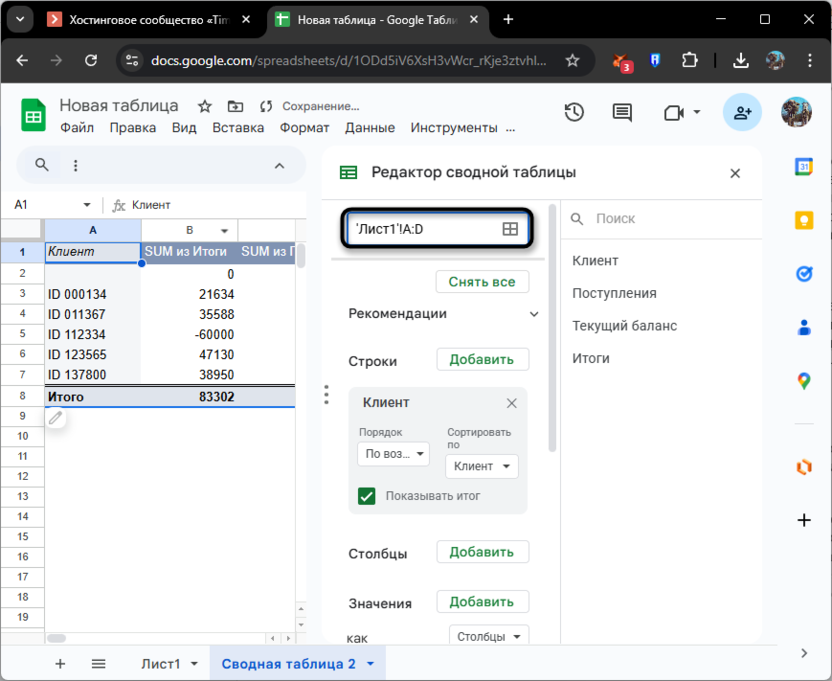
Task: Remove Клиент row field with X
Action: coord(511,403)
